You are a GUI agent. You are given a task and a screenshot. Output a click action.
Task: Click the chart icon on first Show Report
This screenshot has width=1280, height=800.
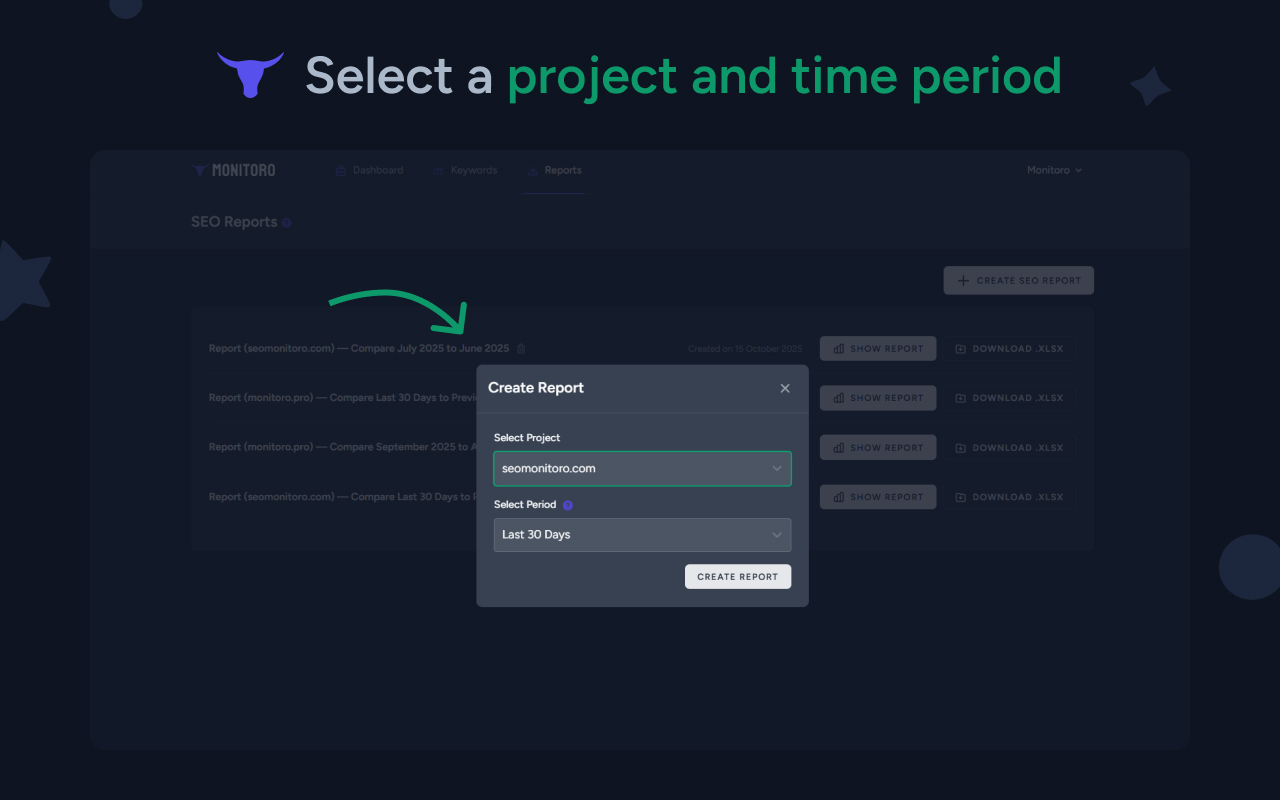(841, 348)
